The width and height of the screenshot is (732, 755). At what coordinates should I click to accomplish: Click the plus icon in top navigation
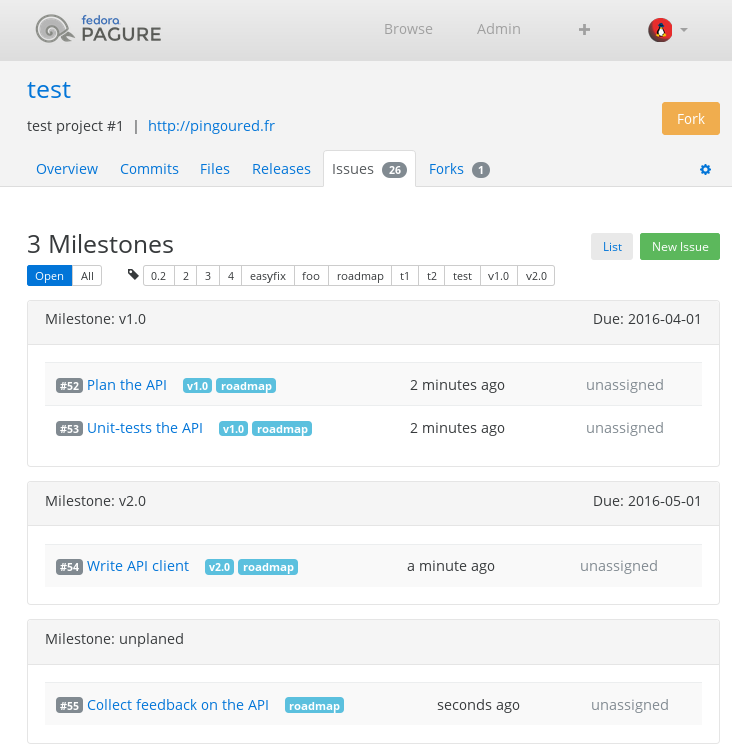point(585,30)
